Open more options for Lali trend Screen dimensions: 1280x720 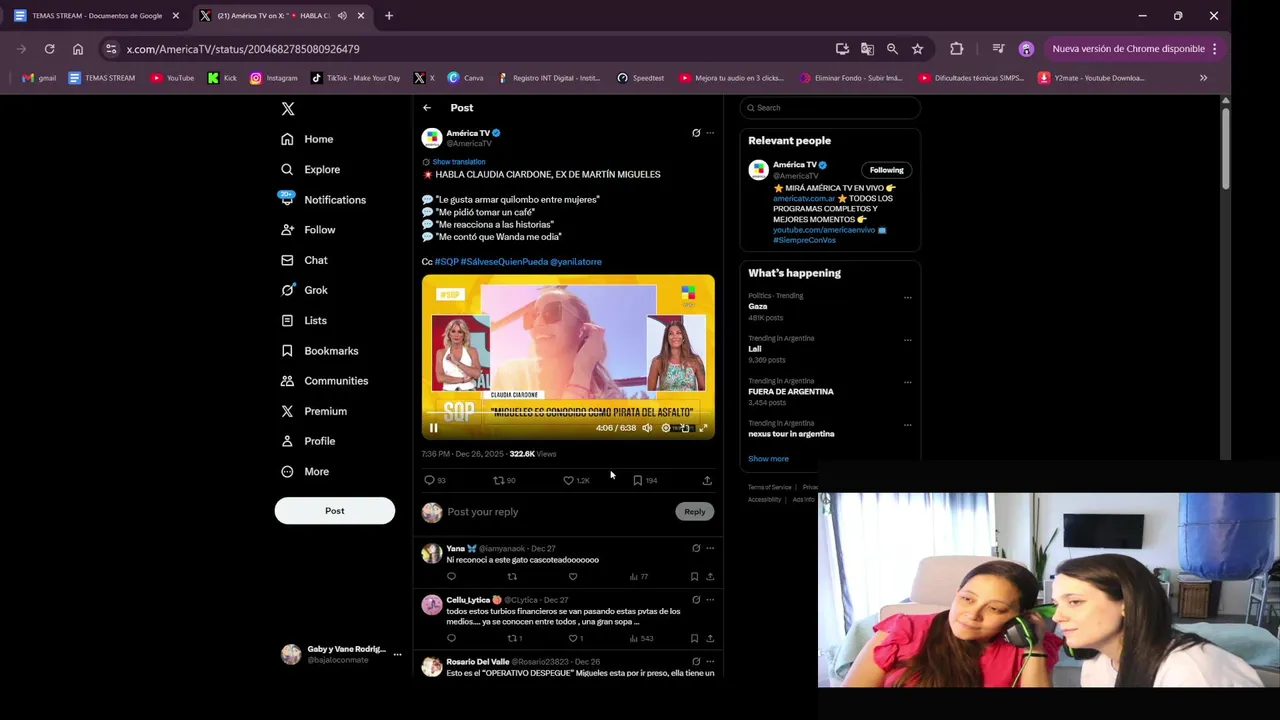click(x=908, y=340)
